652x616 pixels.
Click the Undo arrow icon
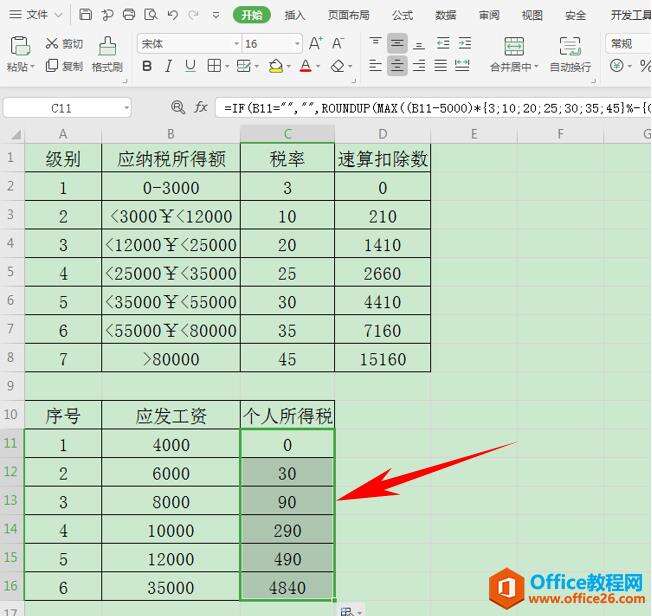click(173, 15)
